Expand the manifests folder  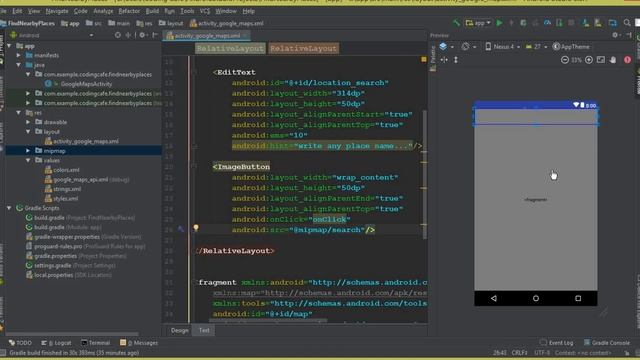(x=19, y=55)
